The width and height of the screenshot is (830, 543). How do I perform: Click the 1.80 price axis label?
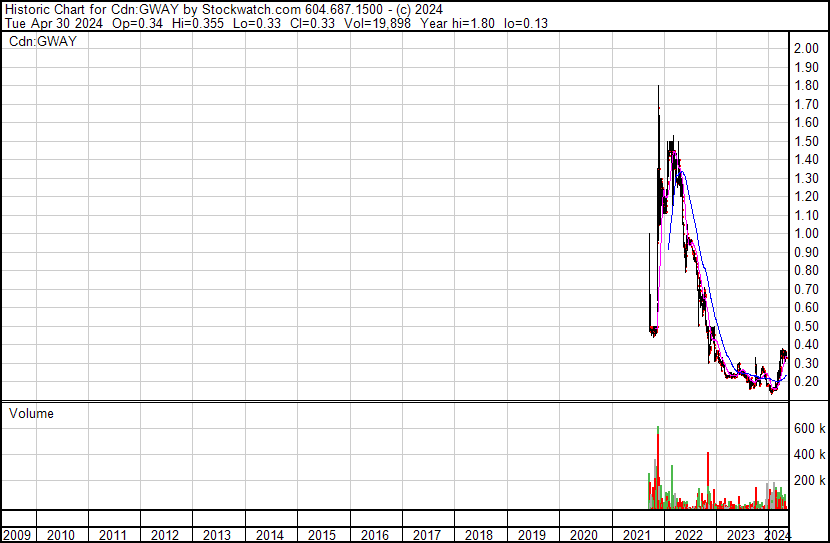click(806, 85)
